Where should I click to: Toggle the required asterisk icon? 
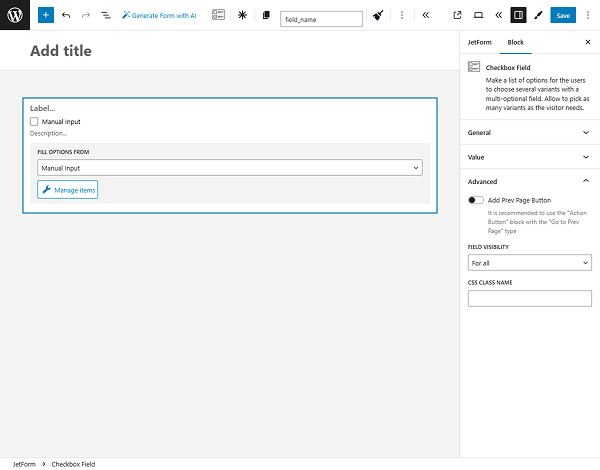click(242, 15)
